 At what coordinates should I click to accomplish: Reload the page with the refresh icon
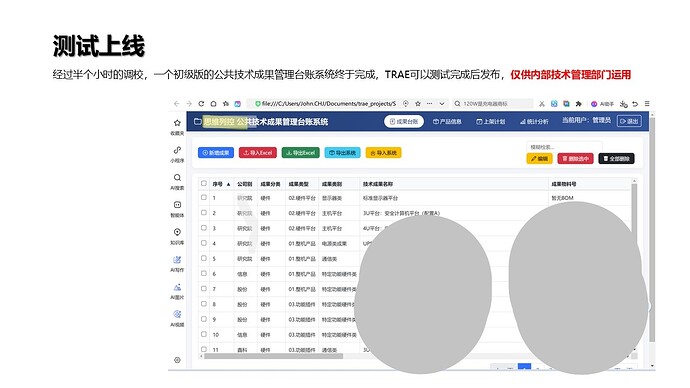pyautogui.click(x=201, y=104)
